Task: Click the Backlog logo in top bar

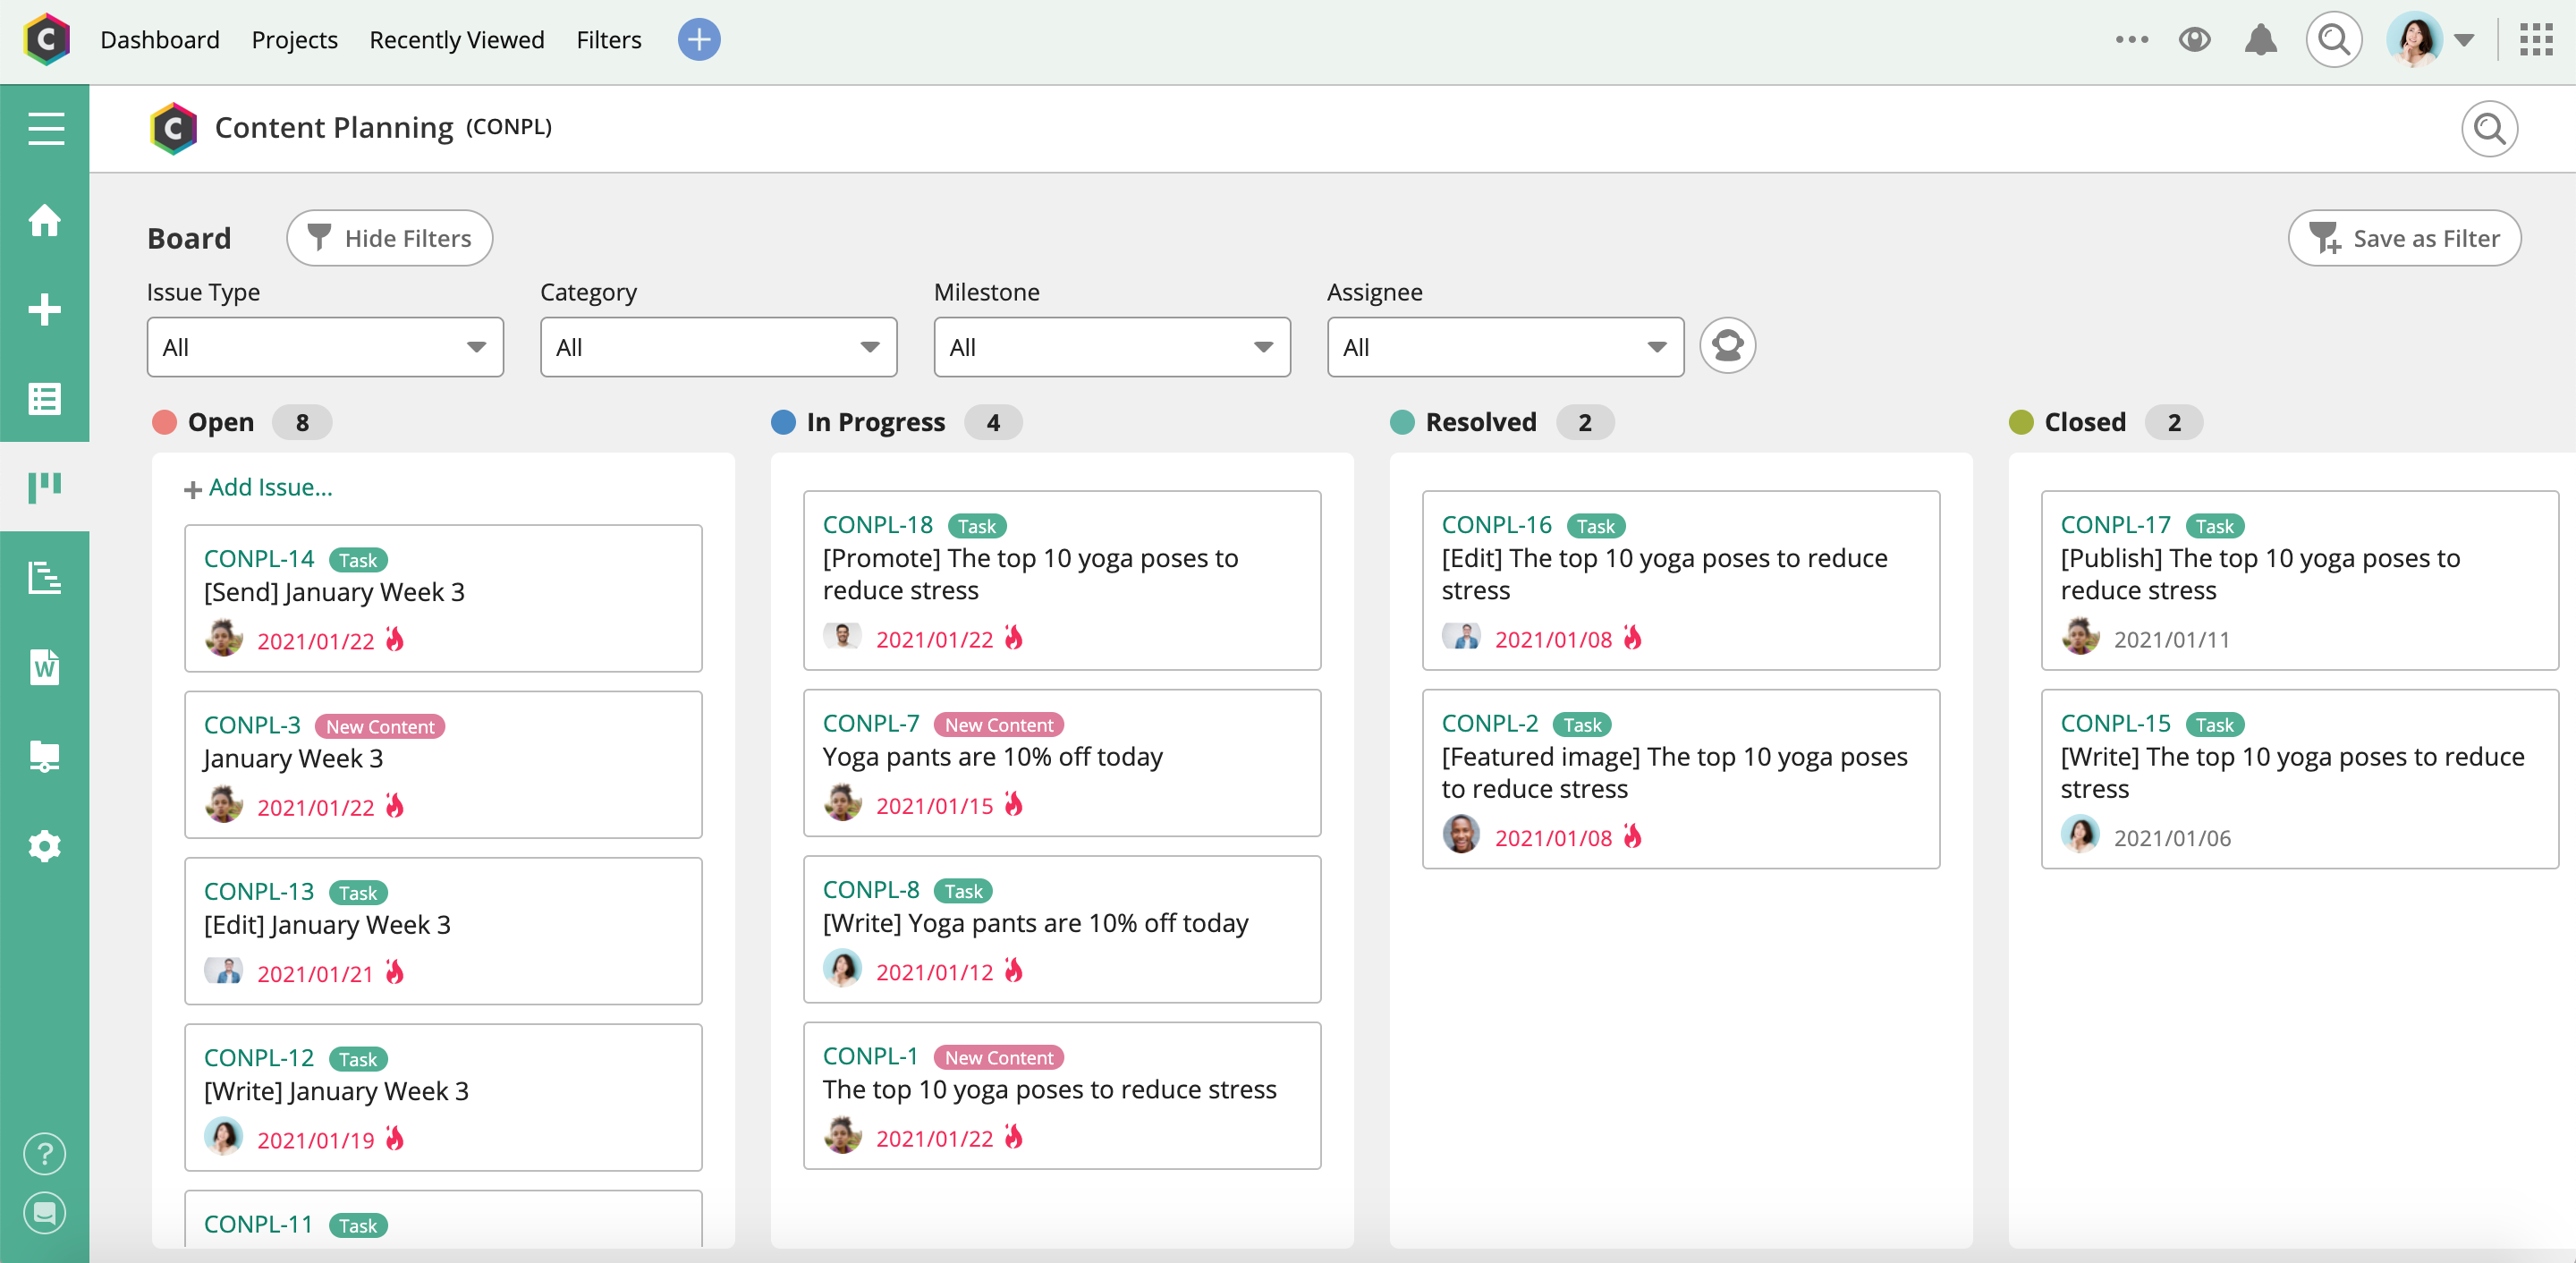Action: tap(47, 40)
